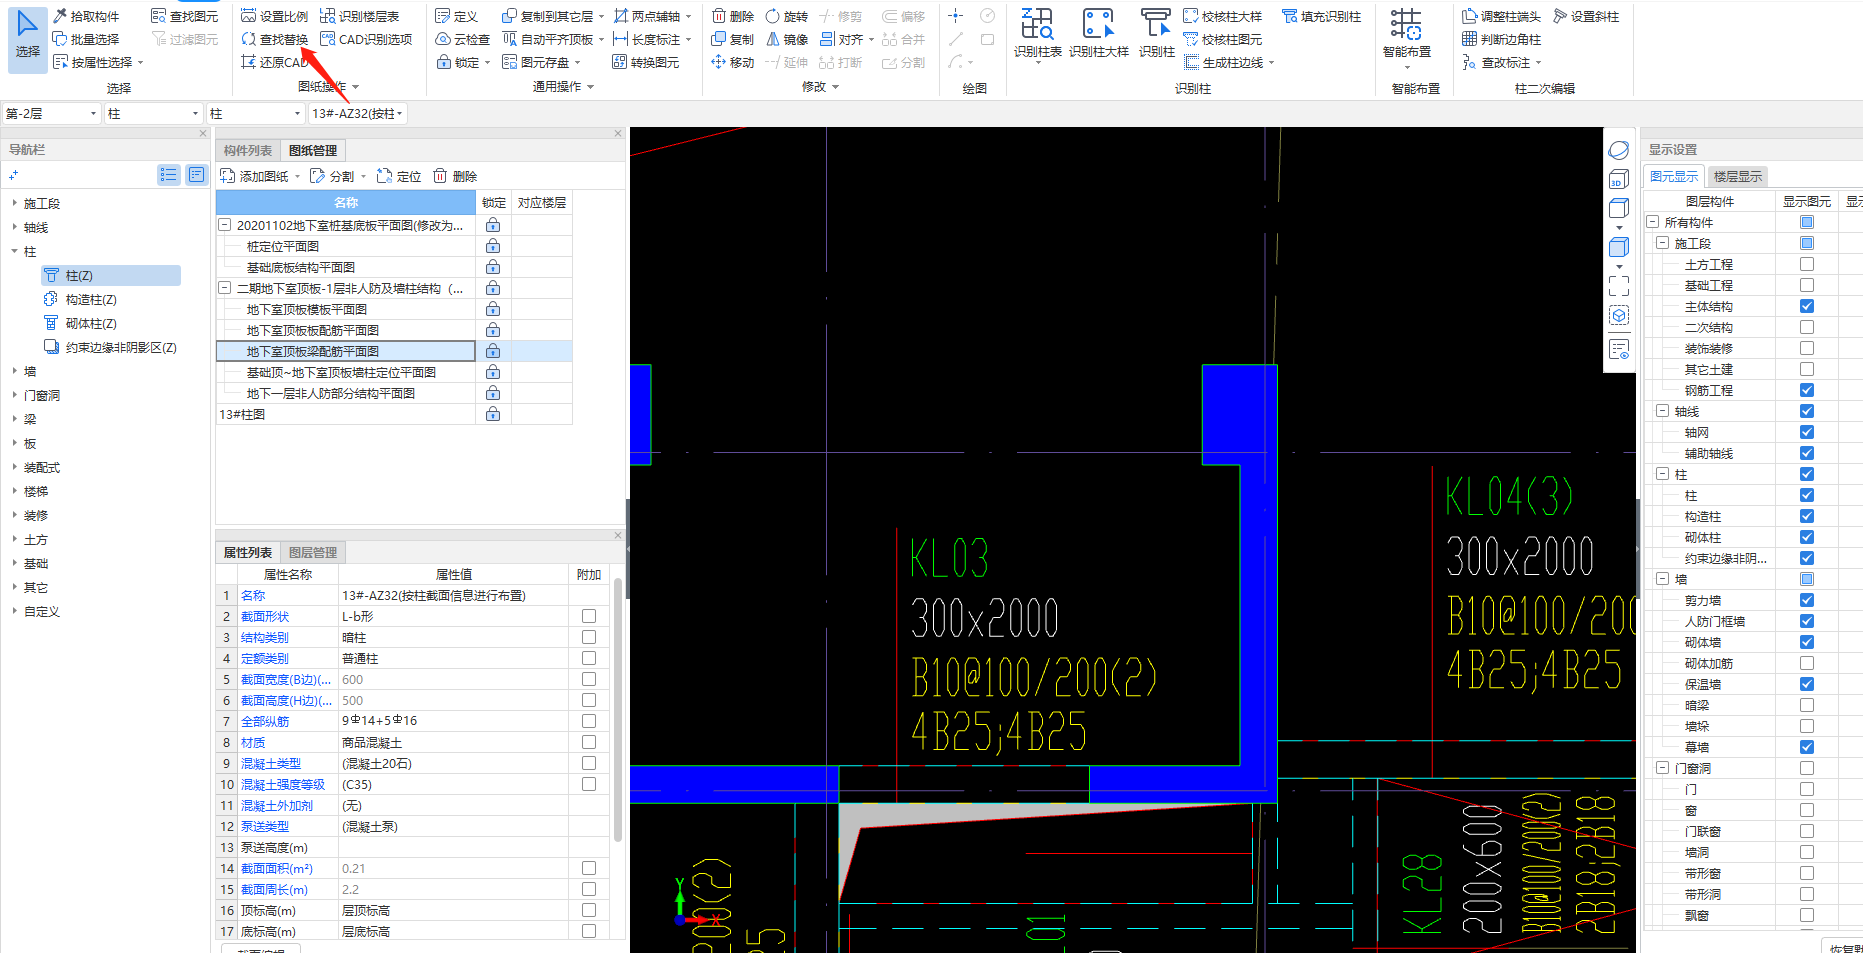Toggle 构造柱 display checkbox
This screenshot has height=953, width=1863.
pyautogui.click(x=1807, y=516)
